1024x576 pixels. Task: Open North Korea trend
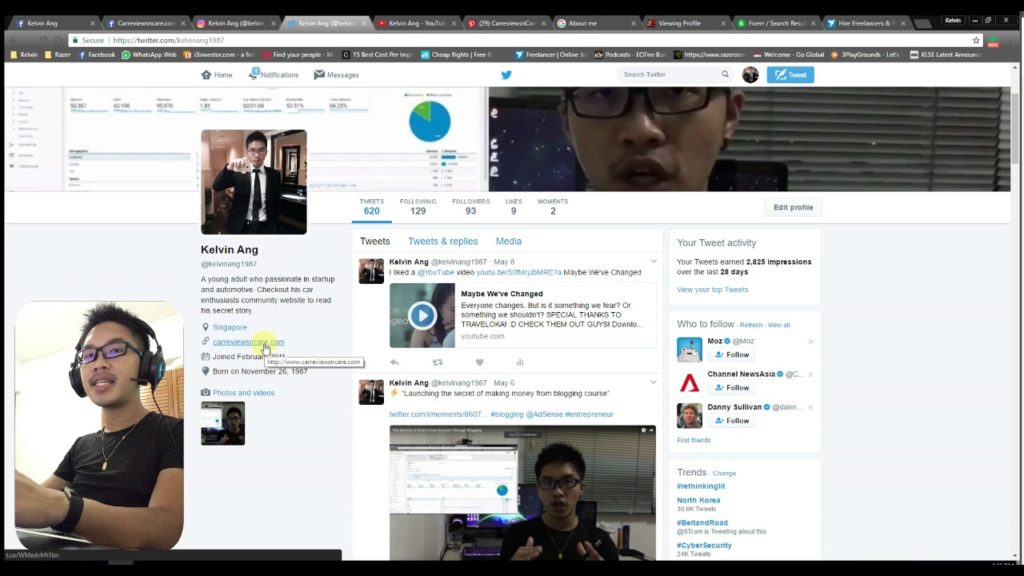[698, 500]
